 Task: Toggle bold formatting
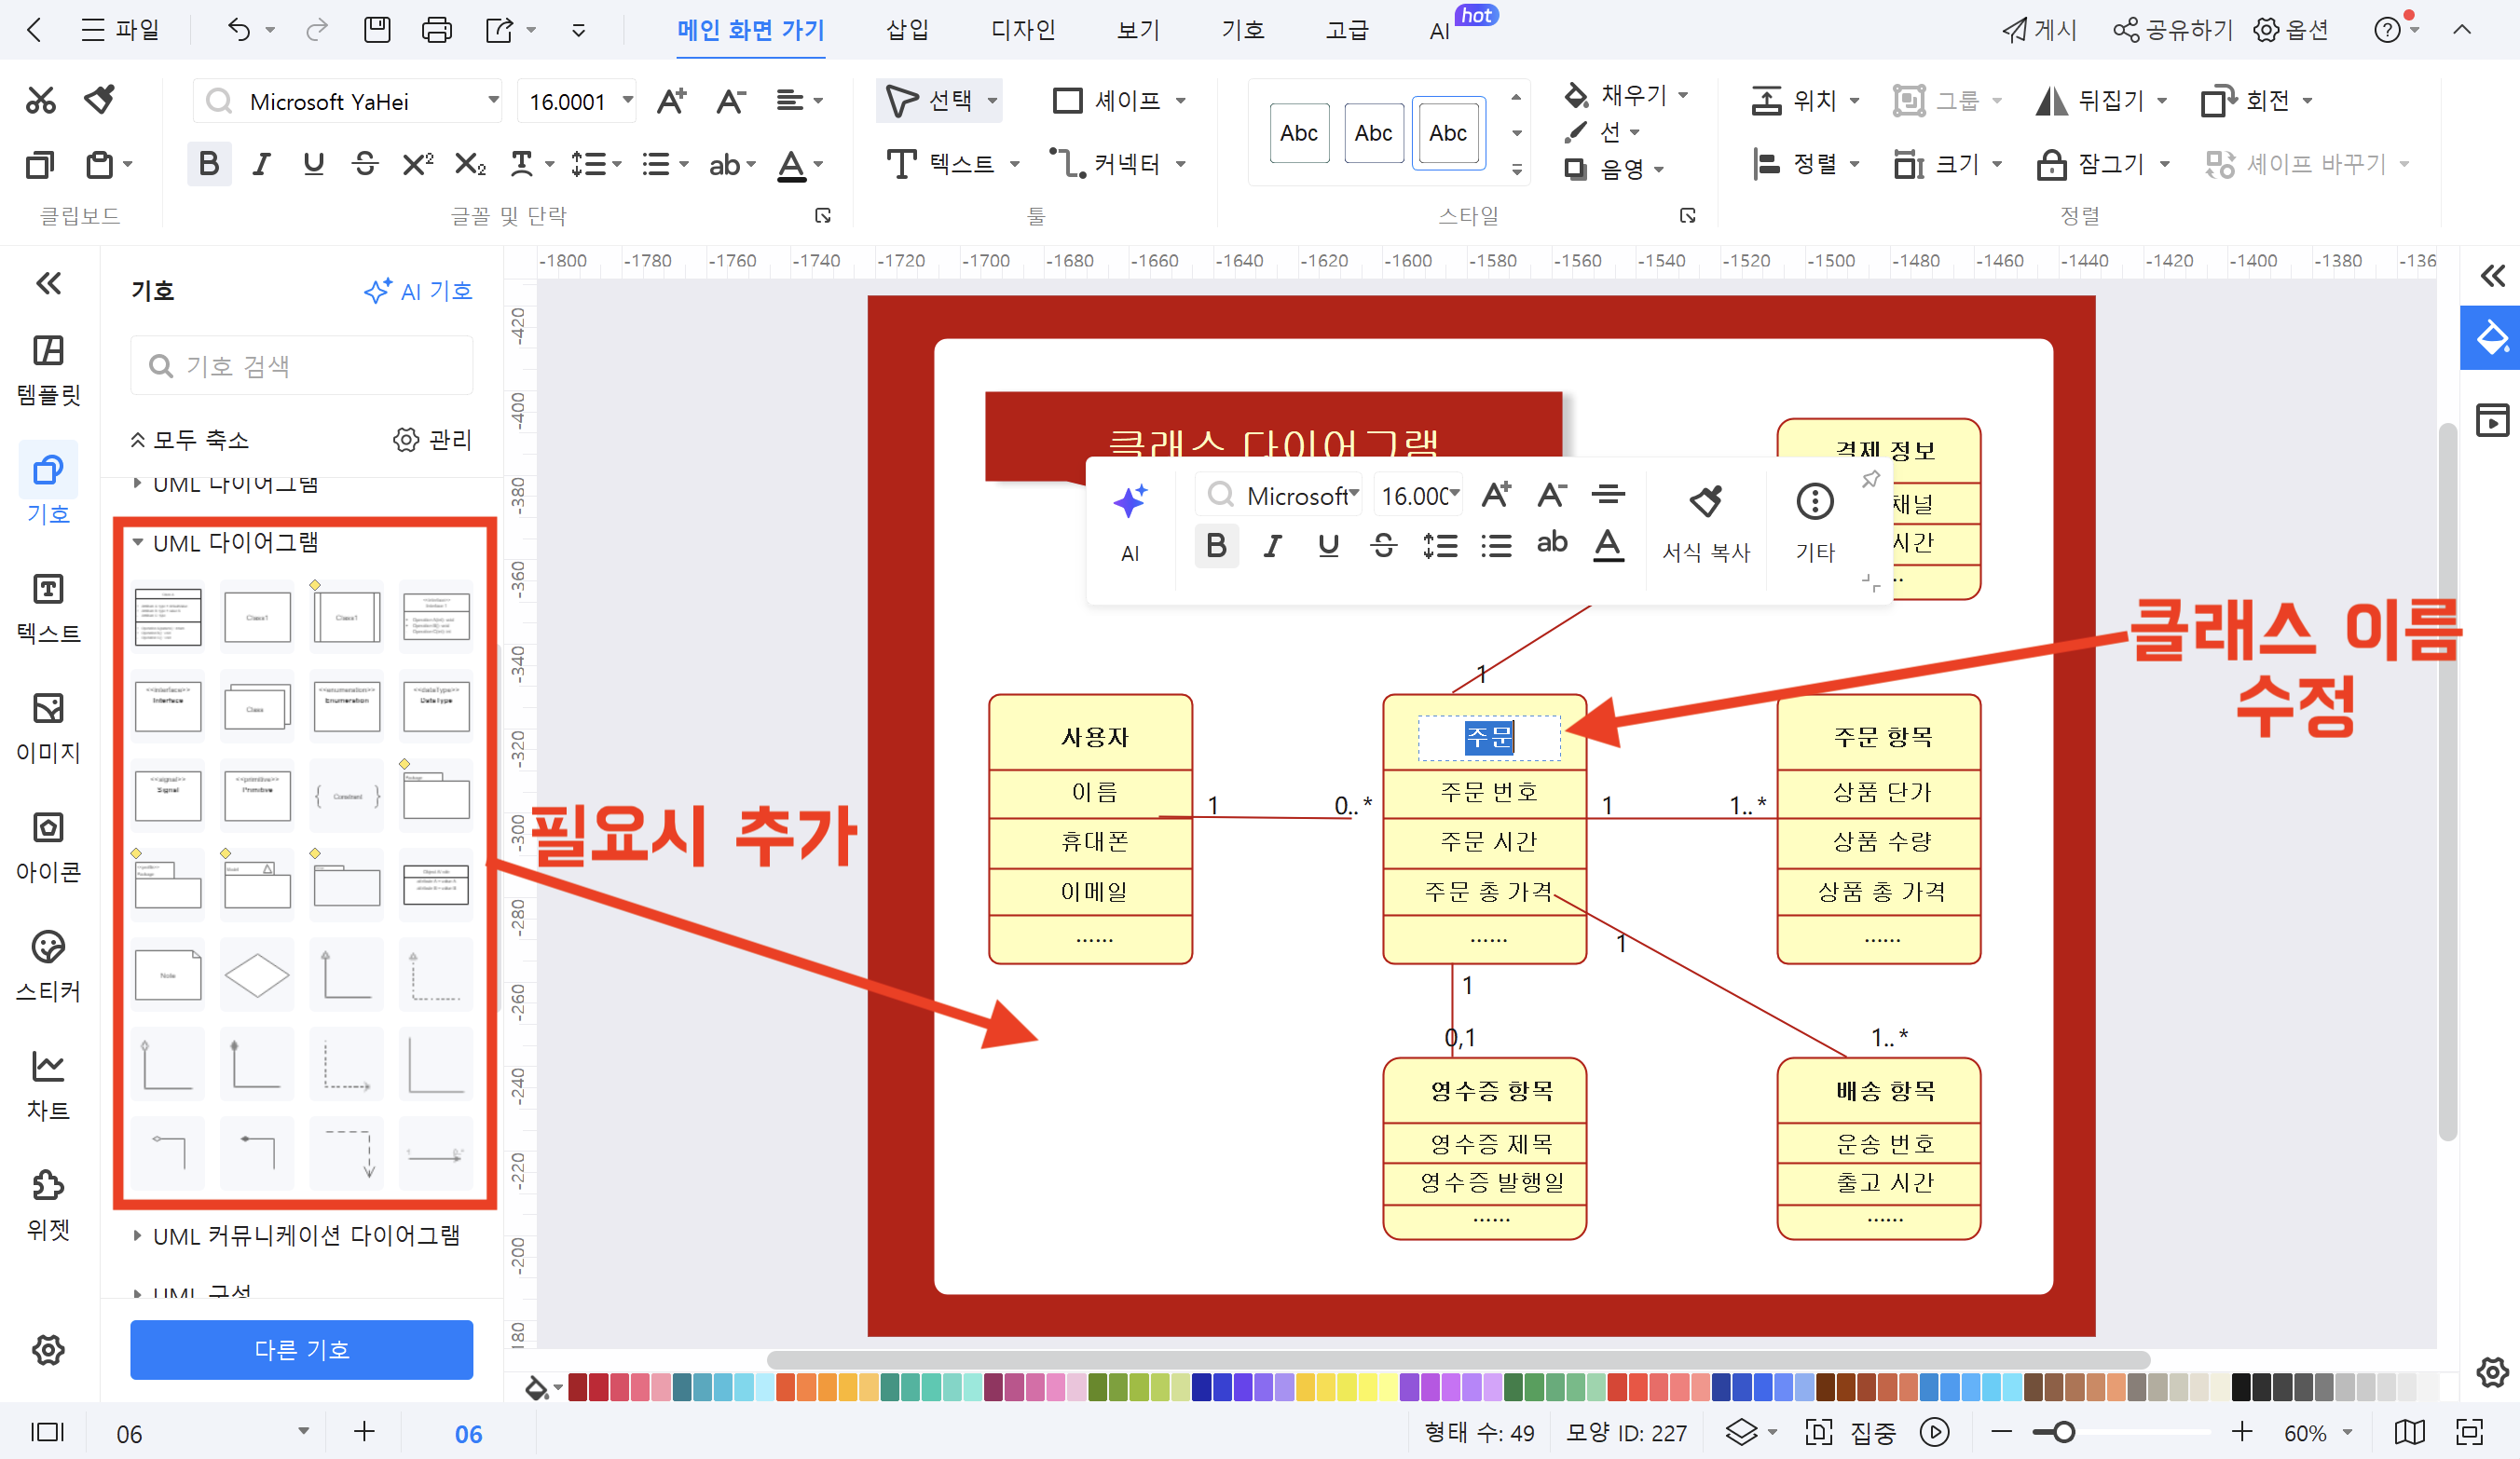click(209, 164)
